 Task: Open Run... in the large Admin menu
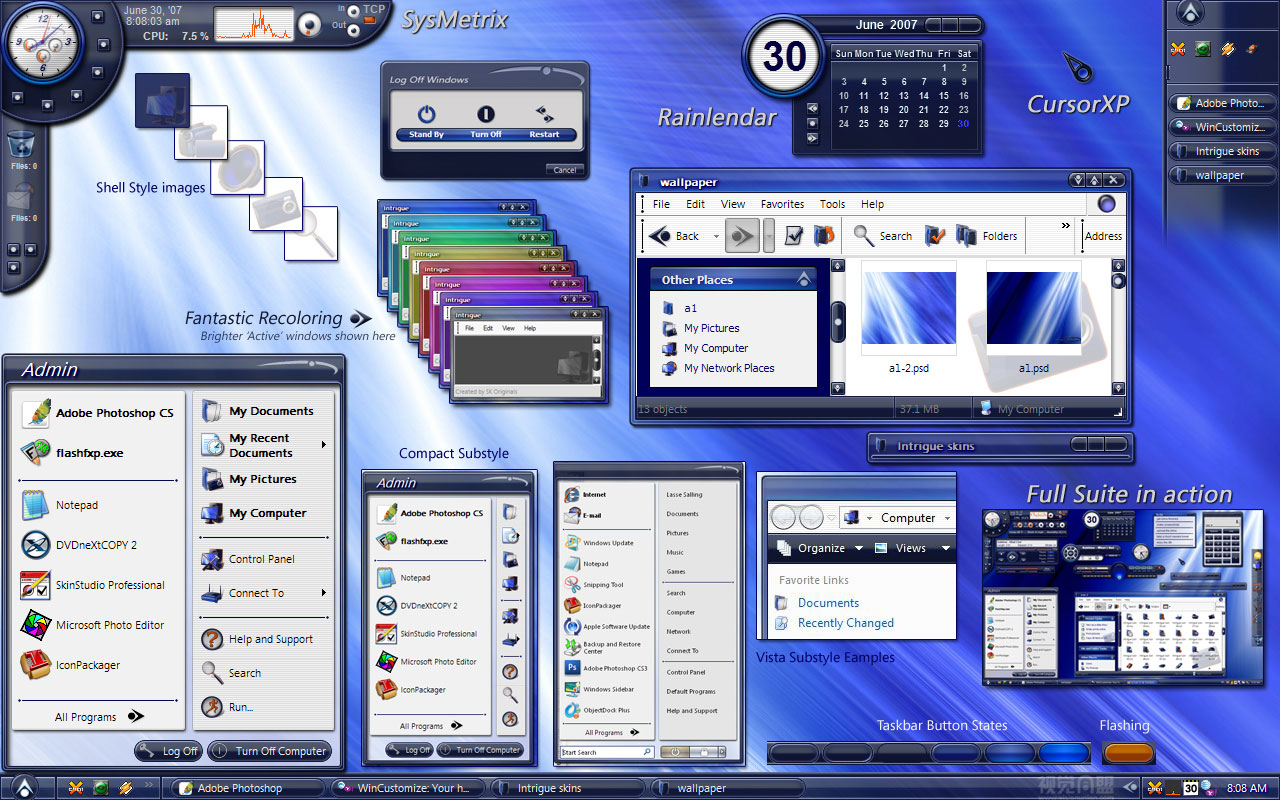(227, 707)
